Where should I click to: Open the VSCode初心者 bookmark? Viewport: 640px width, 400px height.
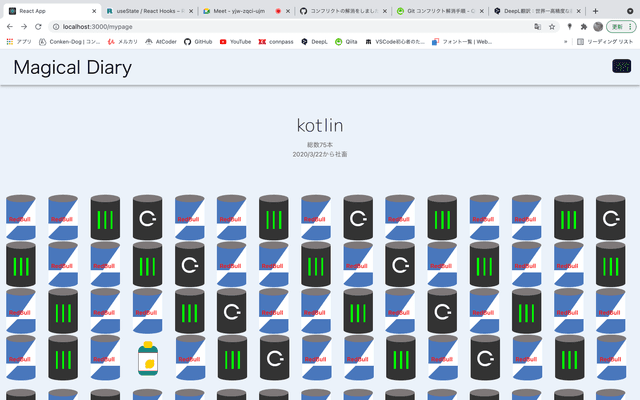coord(395,42)
